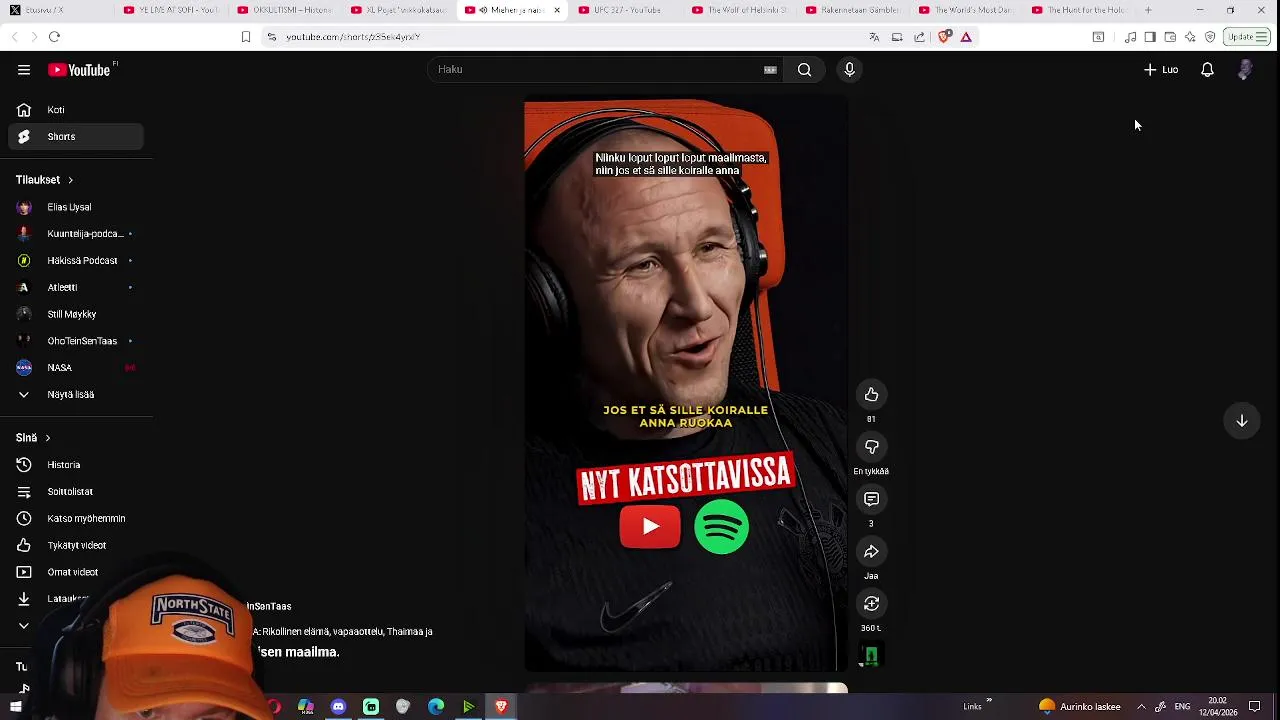Open Brave Rewards triangle icon
Viewport: 1280px width, 720px height.
966,37
